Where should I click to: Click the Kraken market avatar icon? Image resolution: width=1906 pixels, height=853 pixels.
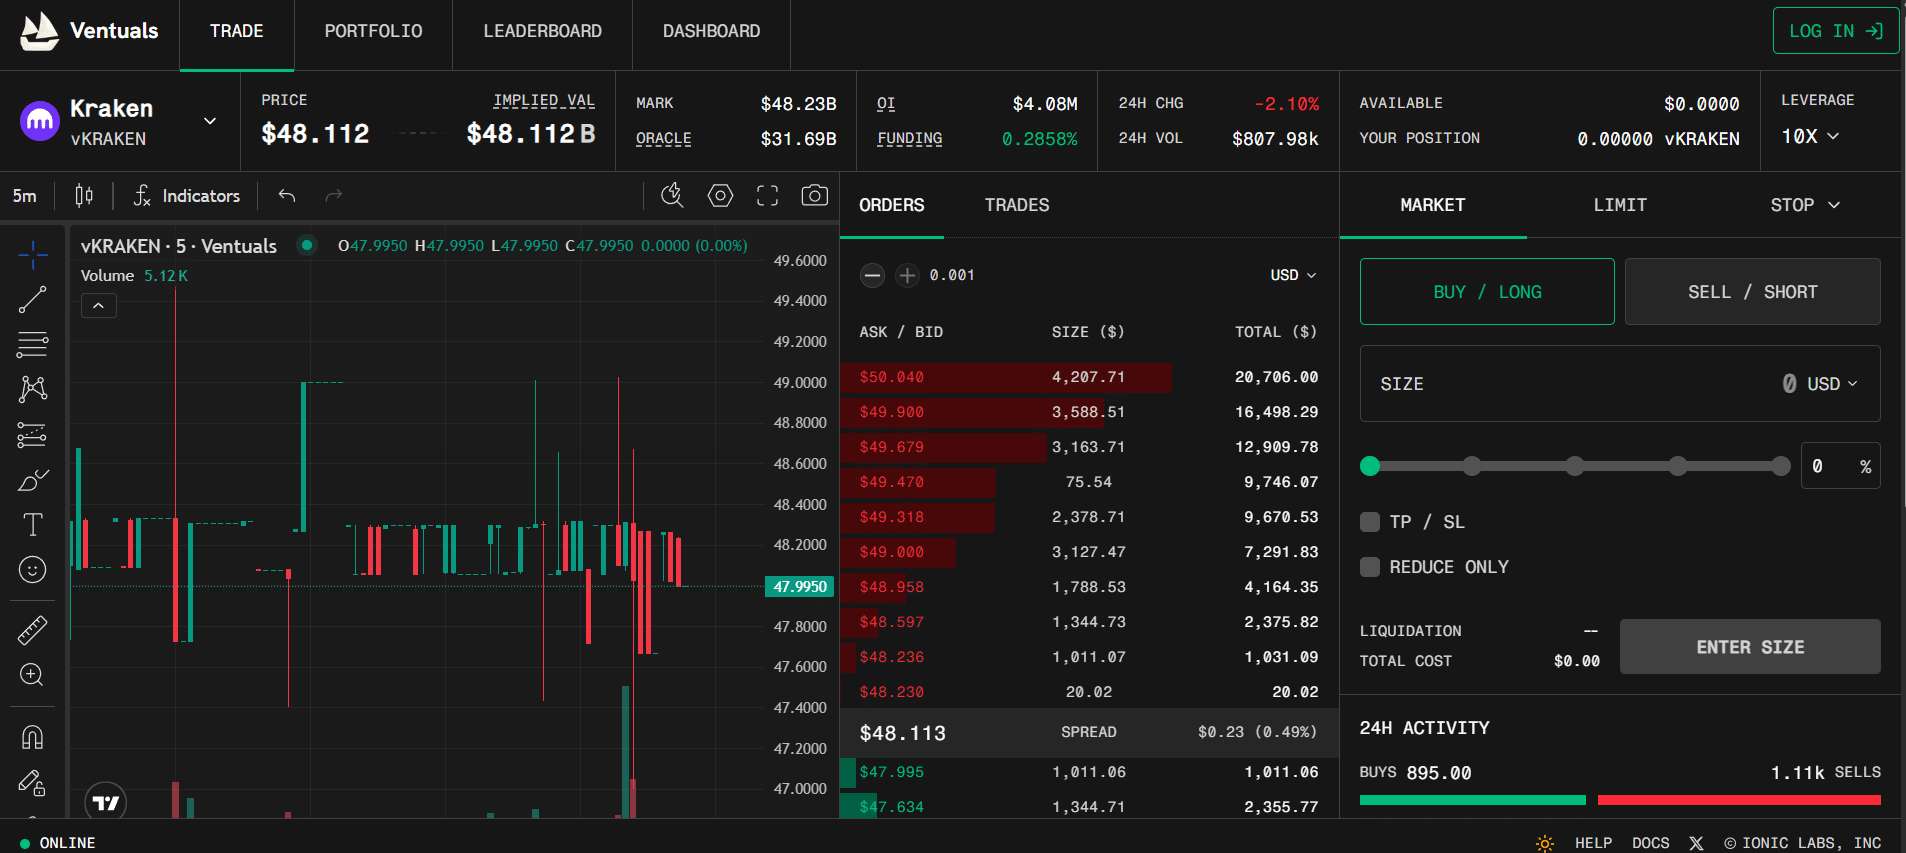pos(40,121)
